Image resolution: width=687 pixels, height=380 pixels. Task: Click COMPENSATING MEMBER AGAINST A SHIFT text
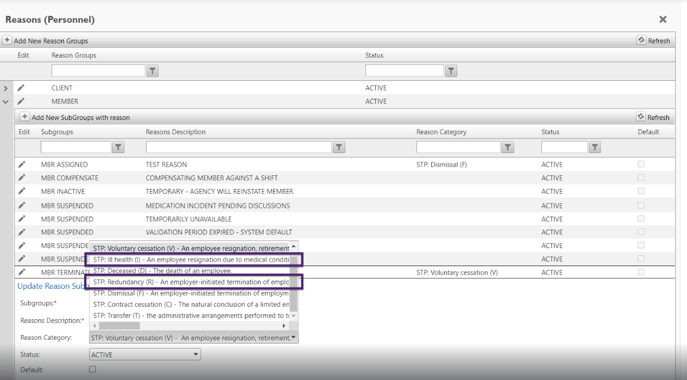212,178
